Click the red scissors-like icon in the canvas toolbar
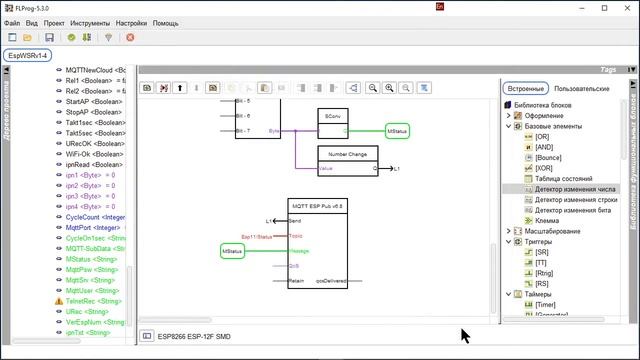The height and width of the screenshot is (360, 640). (164, 88)
